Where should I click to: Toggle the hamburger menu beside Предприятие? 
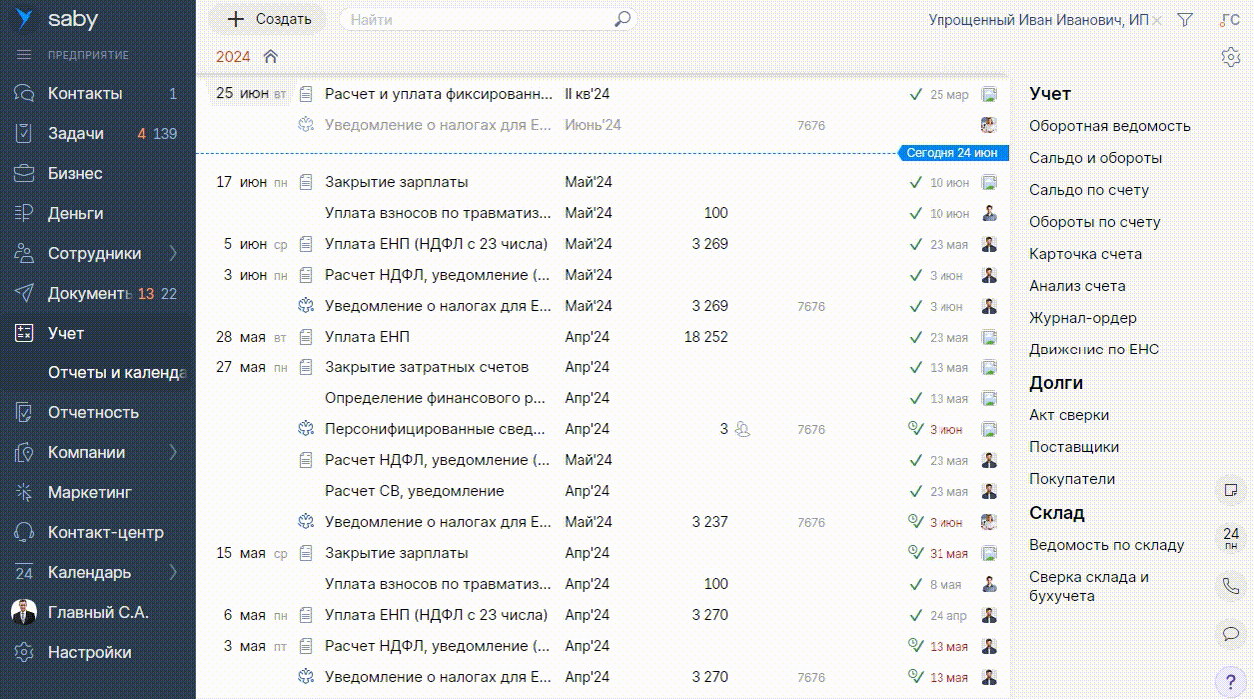point(24,55)
